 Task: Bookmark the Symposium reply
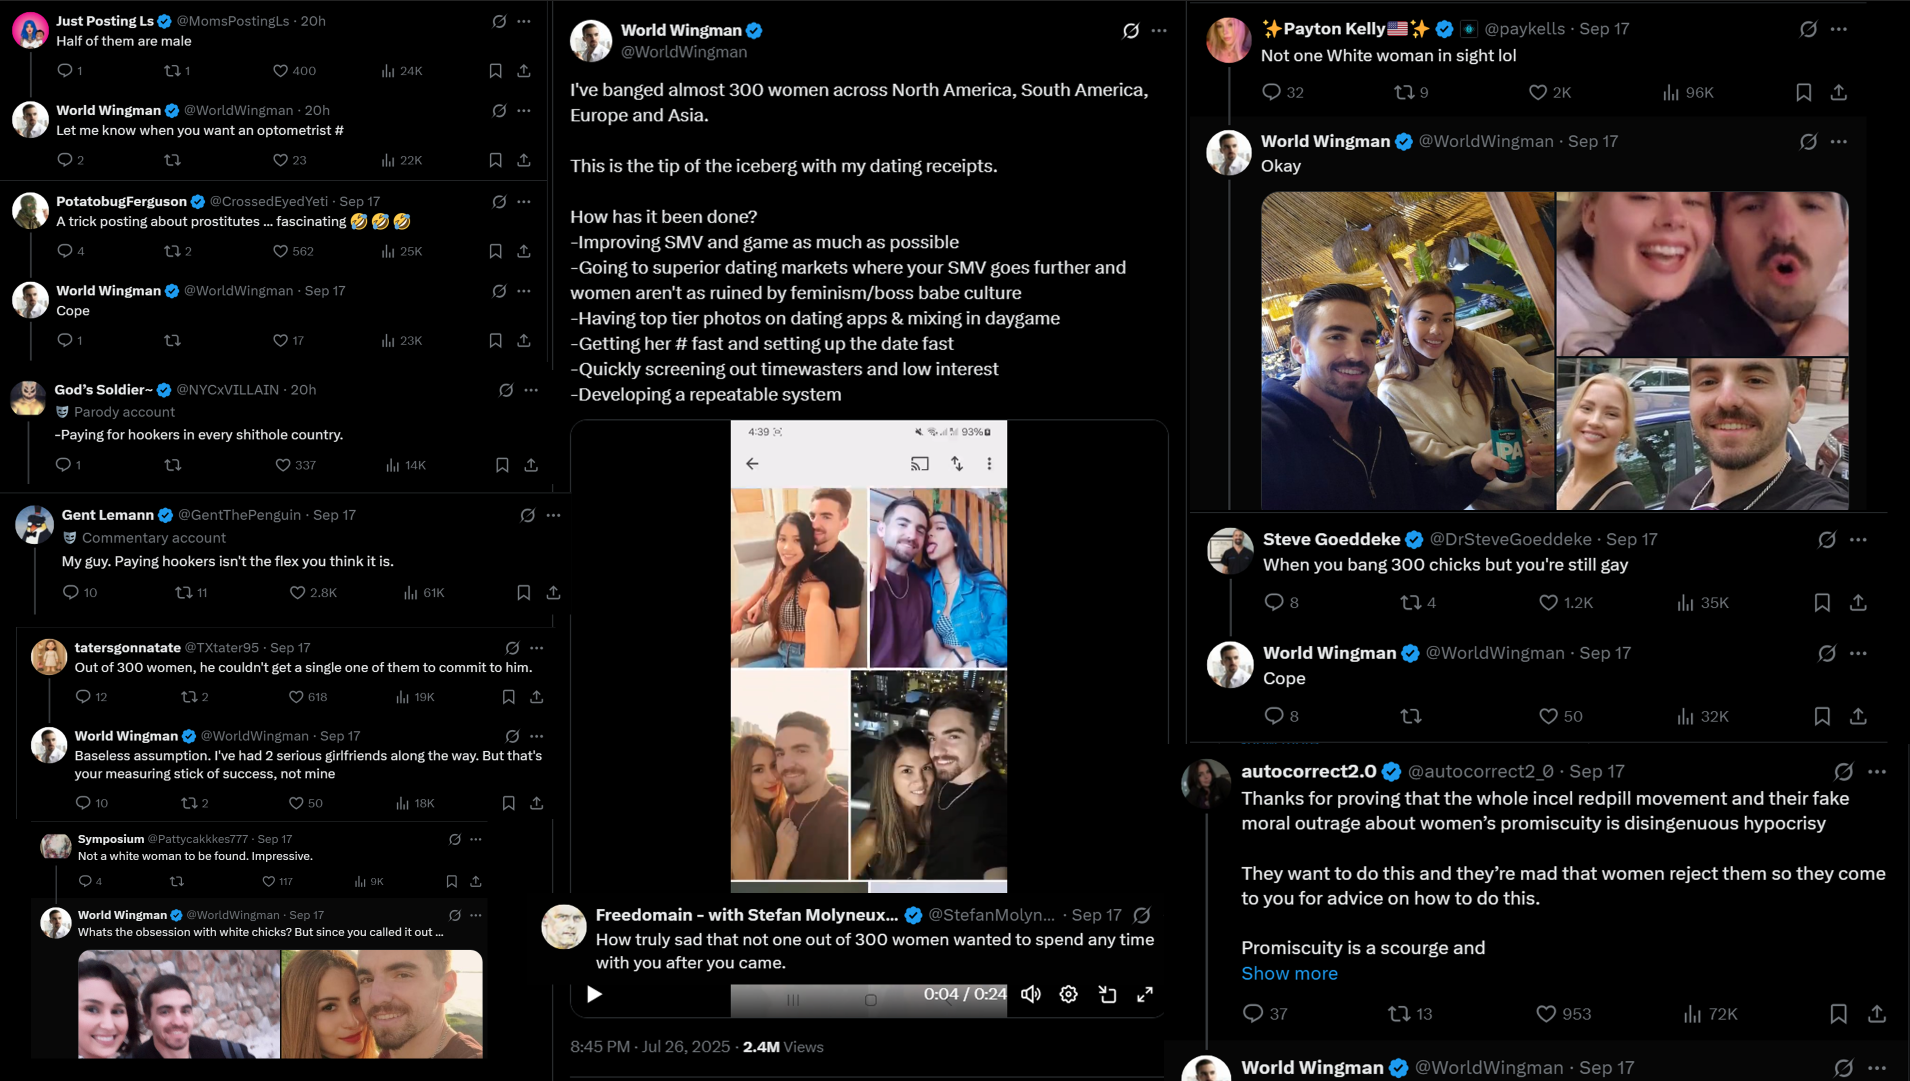tap(452, 881)
